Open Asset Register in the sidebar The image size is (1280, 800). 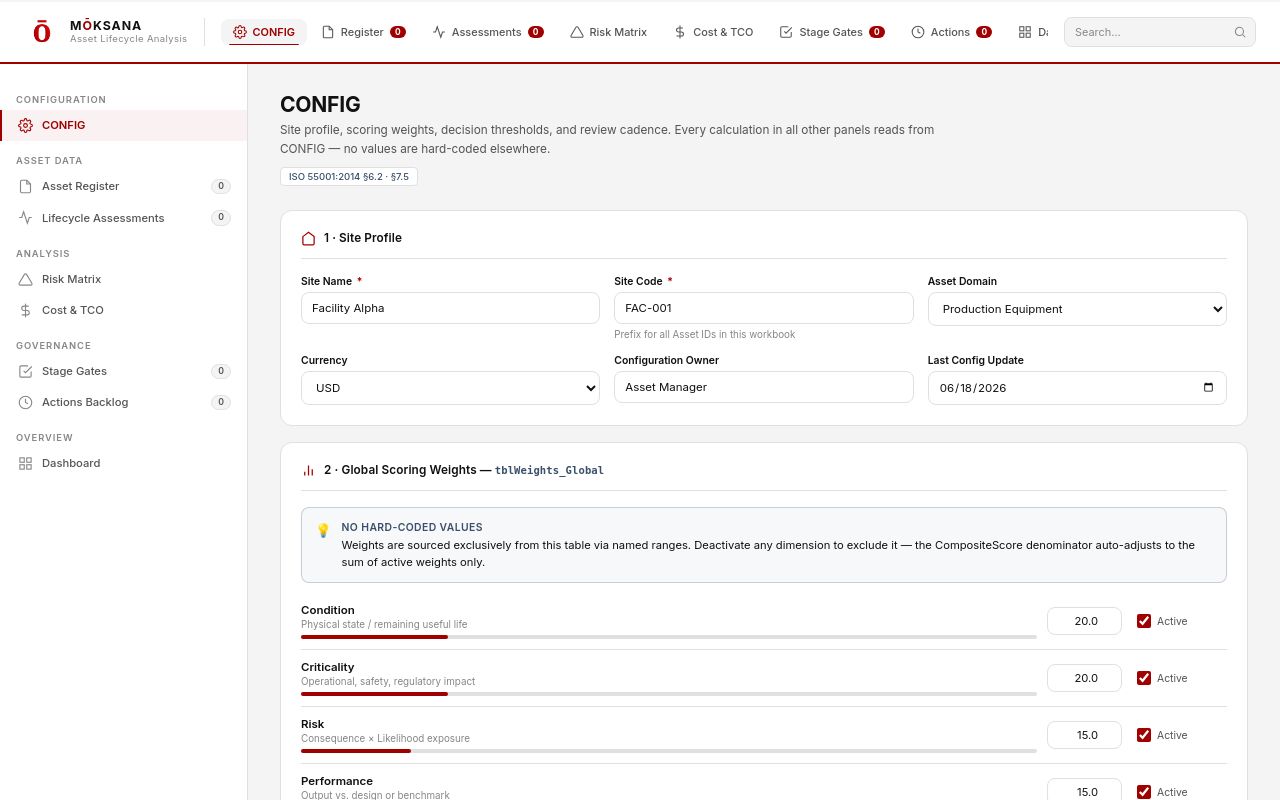tap(124, 186)
